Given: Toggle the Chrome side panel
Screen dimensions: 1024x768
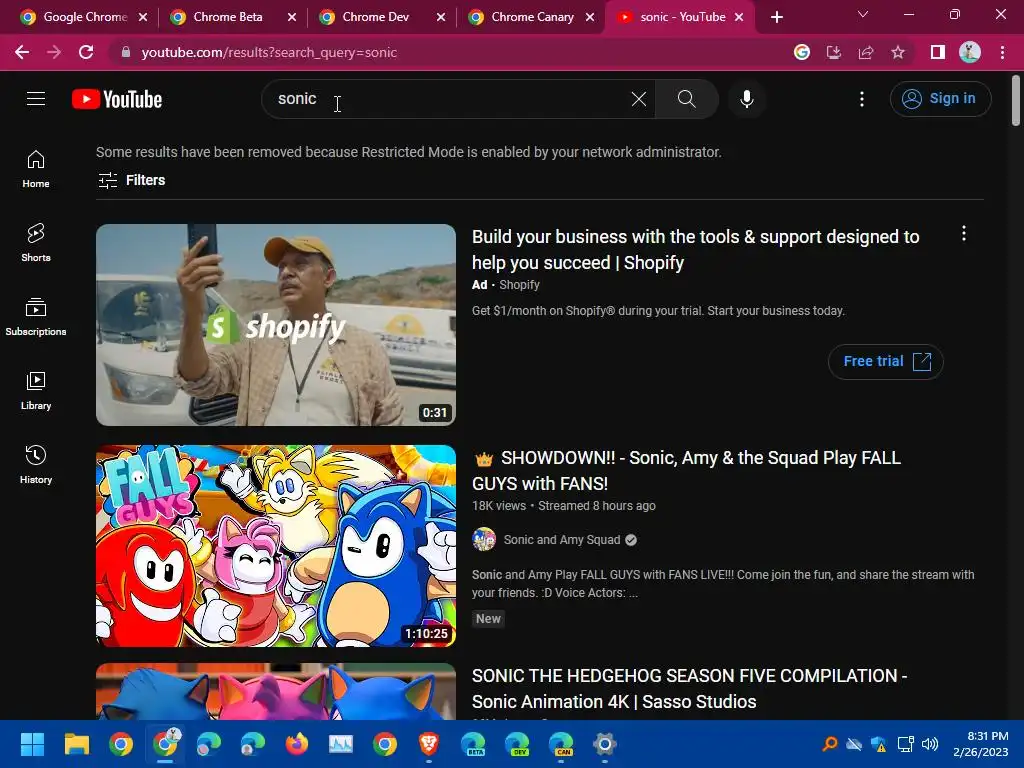Looking at the screenshot, I should click(x=938, y=52).
